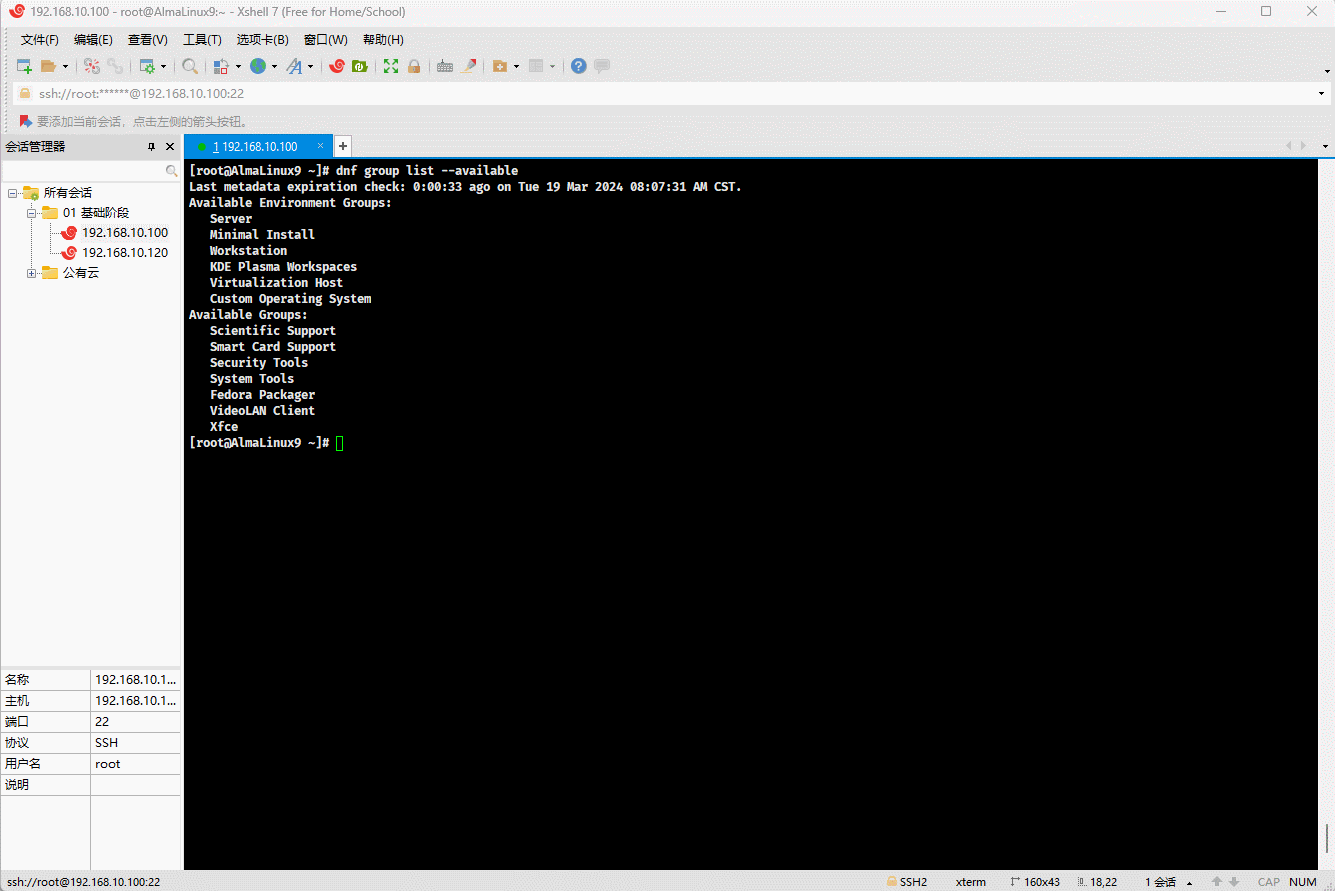The image size is (1335, 891).
Task: Select session 192.168.10.120 in the tree
Action: click(x=124, y=253)
